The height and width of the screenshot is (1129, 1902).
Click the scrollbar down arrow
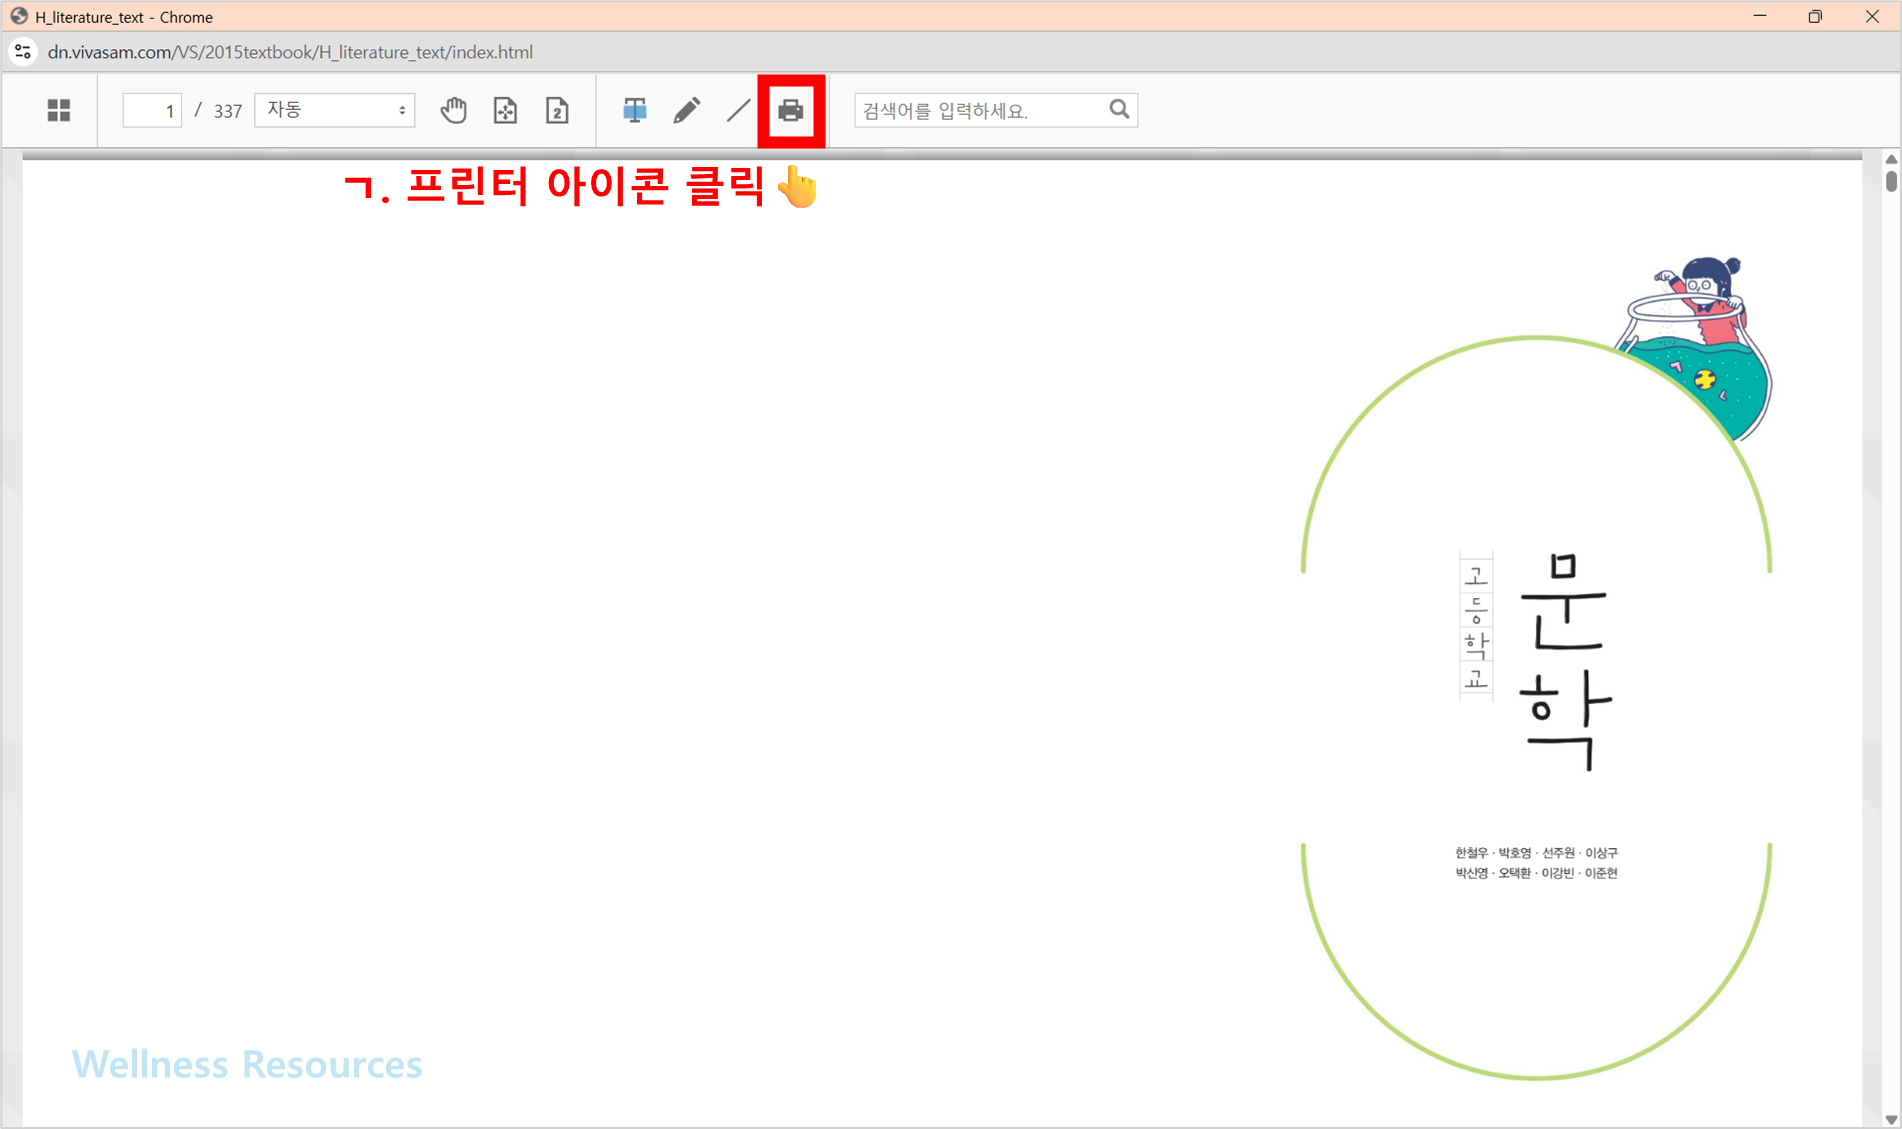[1891, 1120]
